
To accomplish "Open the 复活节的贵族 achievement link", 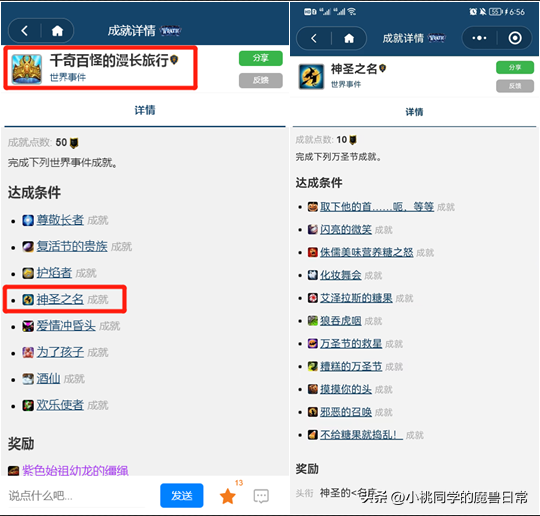I will tap(72, 247).
